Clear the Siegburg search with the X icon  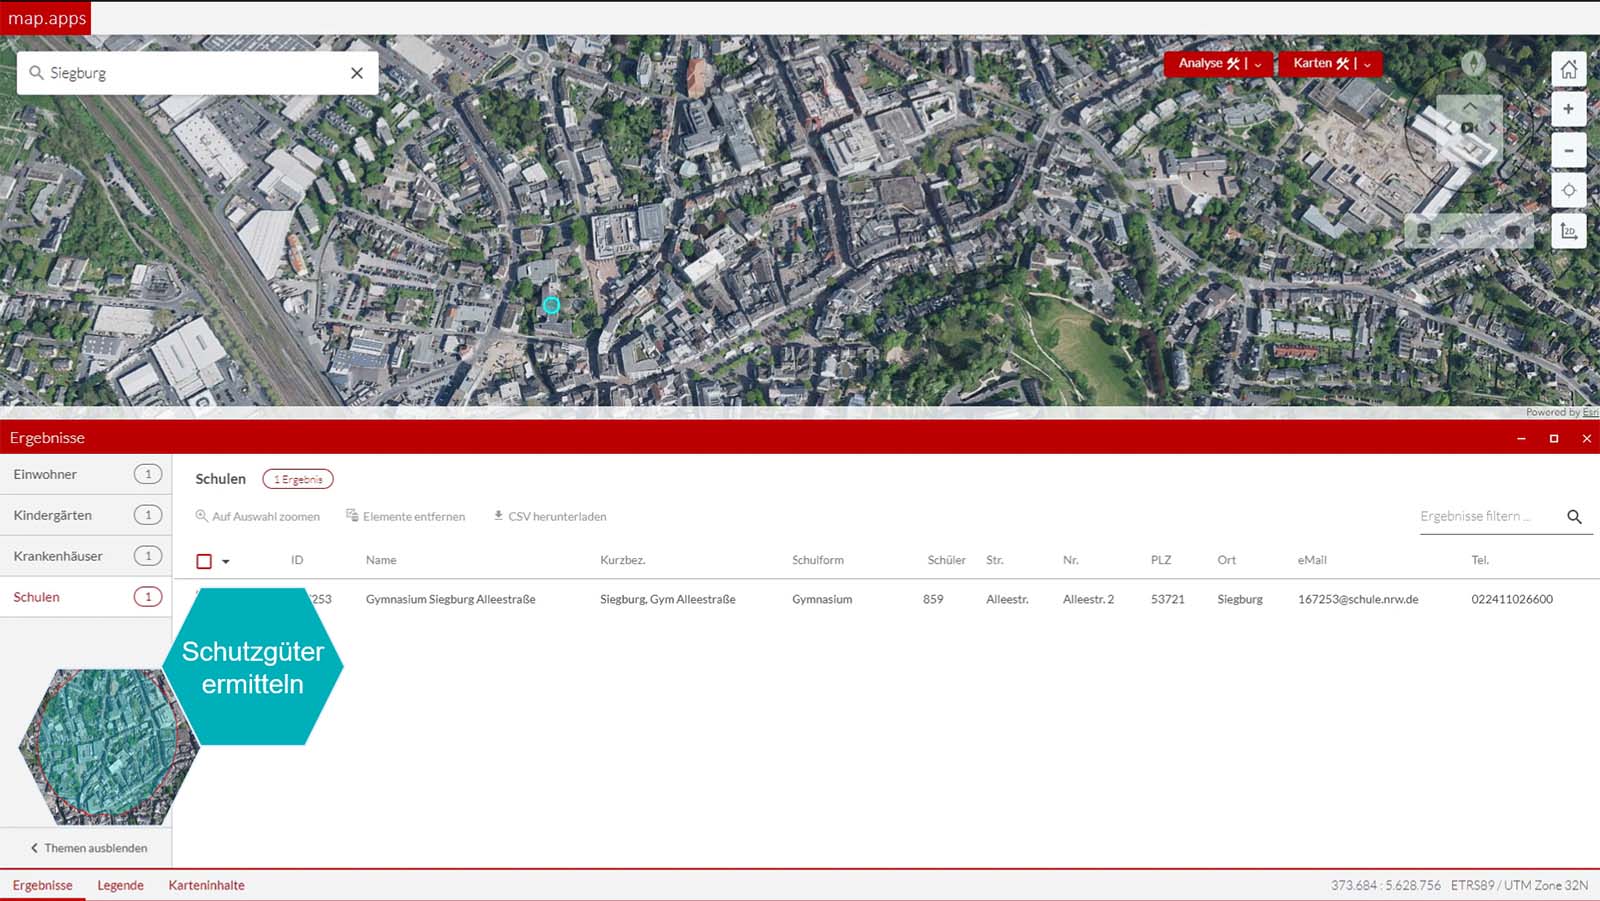tap(357, 73)
